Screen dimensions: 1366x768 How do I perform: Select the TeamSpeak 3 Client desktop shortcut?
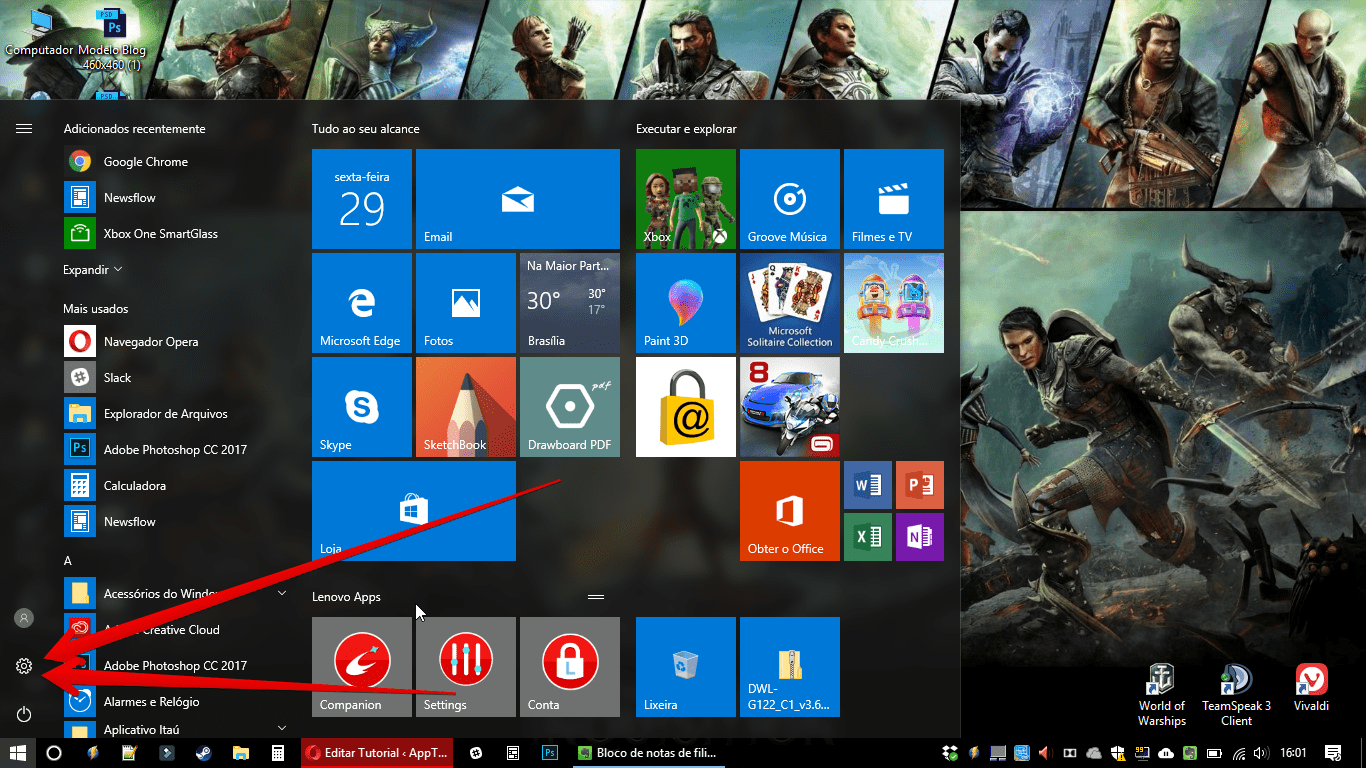pyautogui.click(x=1236, y=695)
